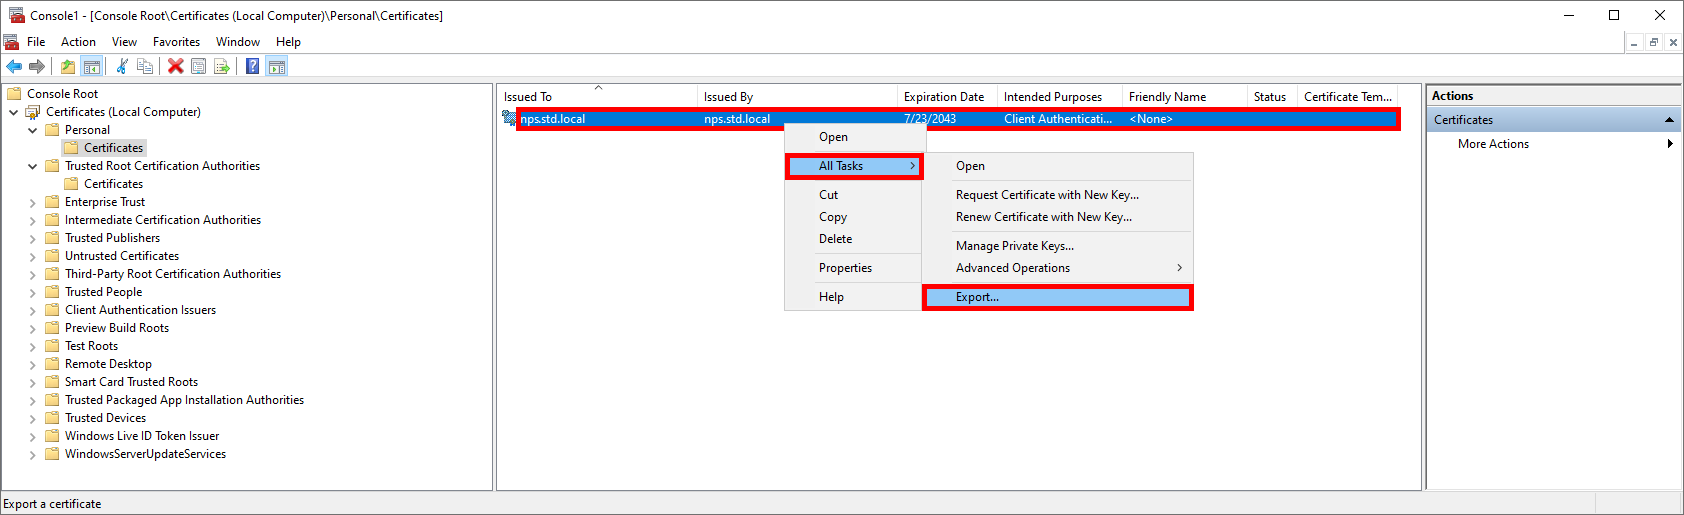Select Remote Desktop folder in tree
This screenshot has width=1684, height=515.
[108, 364]
